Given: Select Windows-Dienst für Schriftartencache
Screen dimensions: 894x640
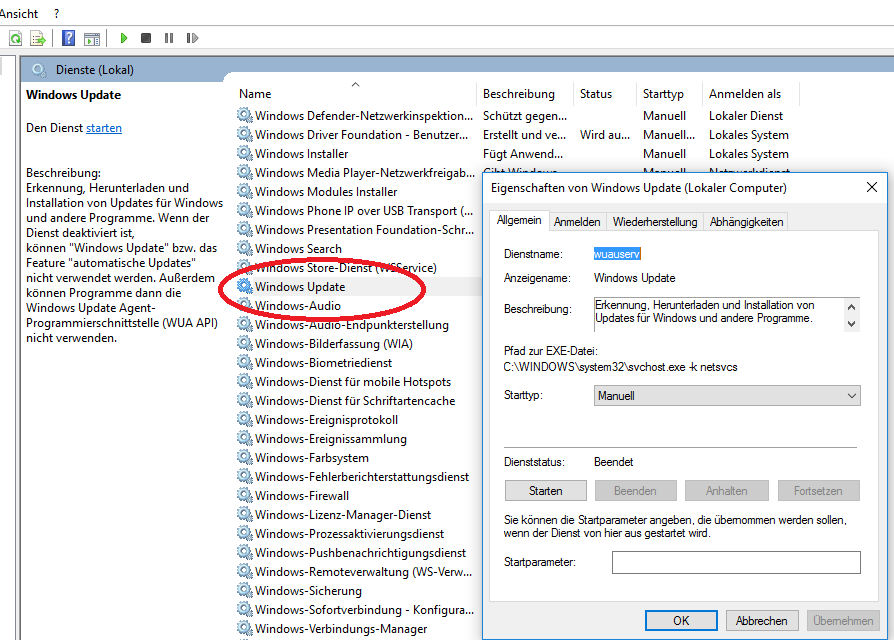Looking at the screenshot, I should click(x=355, y=401).
